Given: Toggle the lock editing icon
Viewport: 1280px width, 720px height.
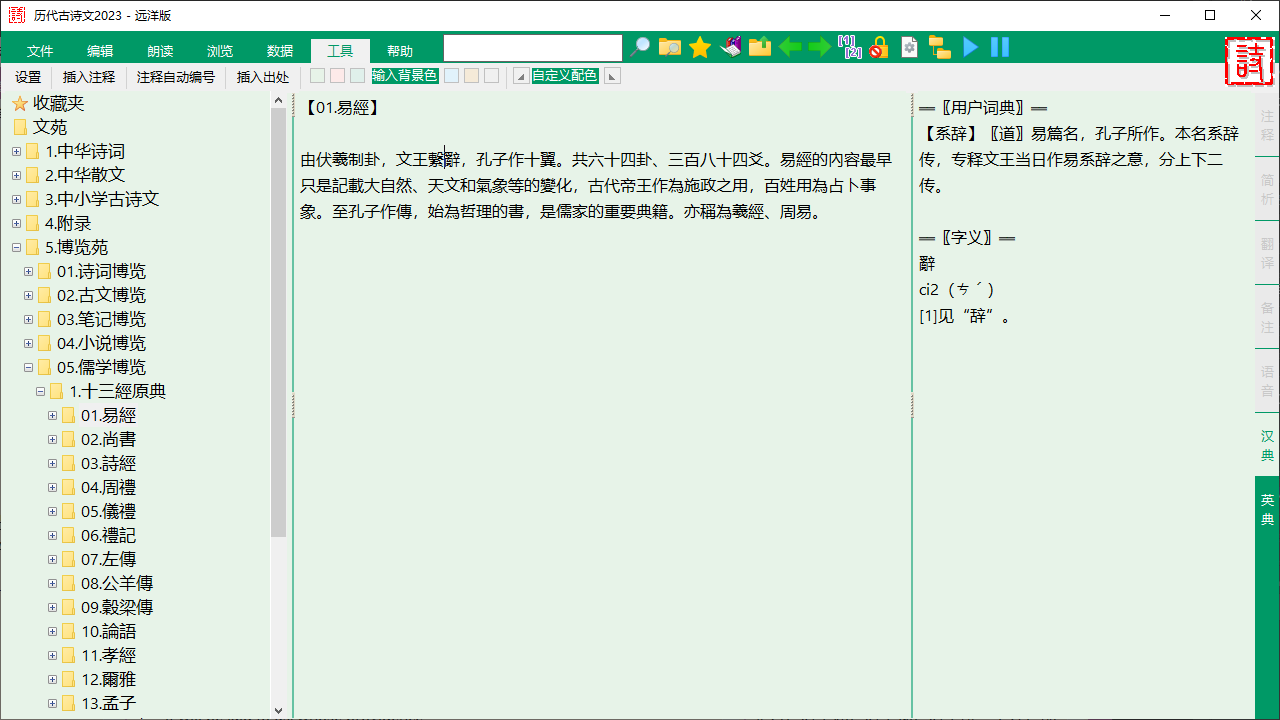Looking at the screenshot, I should (878, 46).
